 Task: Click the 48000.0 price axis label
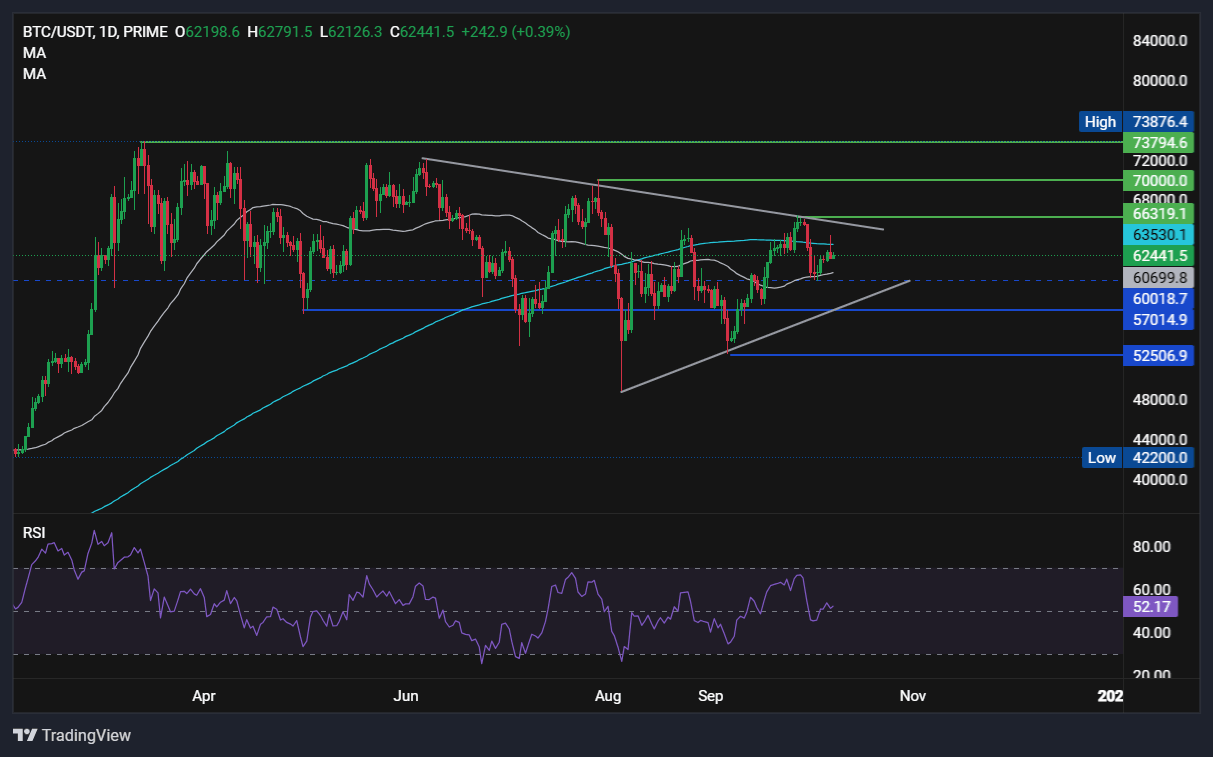[x=1158, y=400]
